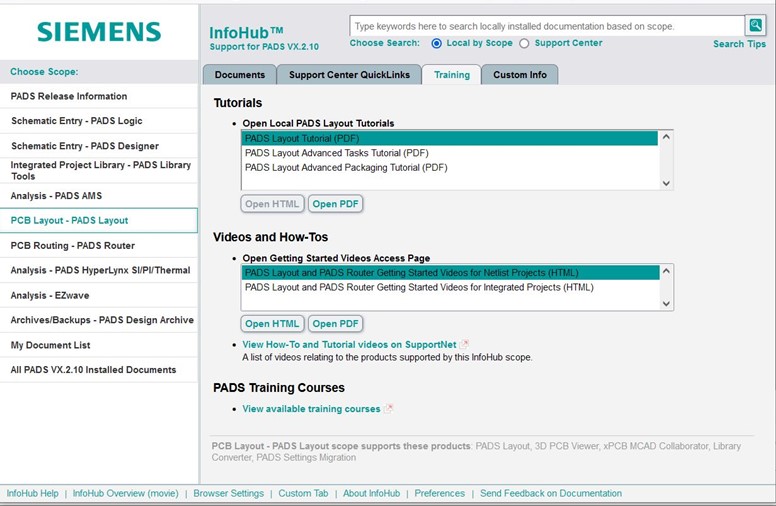This screenshot has height=506, width=776.
Task: Select PADS Layout Advanced Packaging Tutorial (PDF)
Action: [x=450, y=167]
